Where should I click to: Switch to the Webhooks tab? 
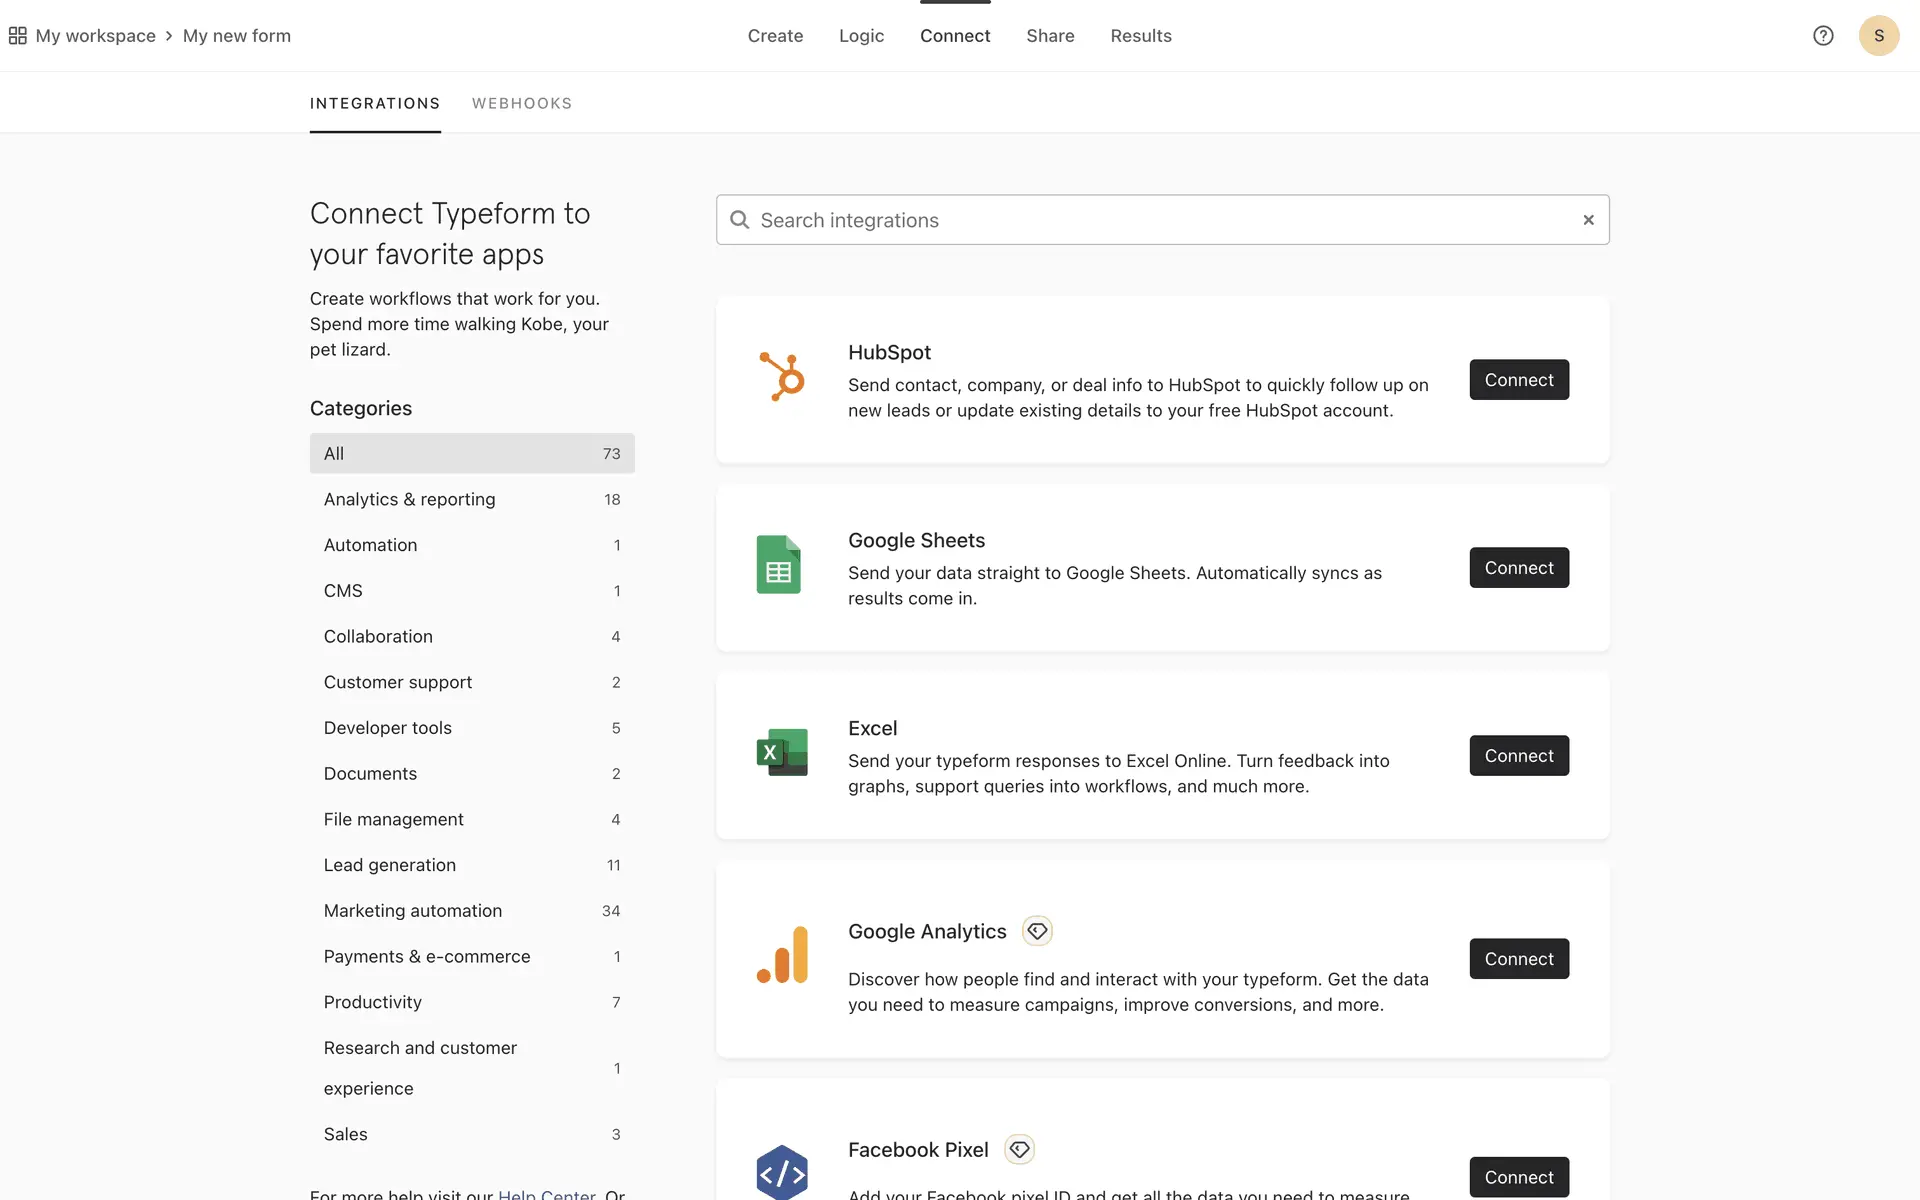pos(522,103)
